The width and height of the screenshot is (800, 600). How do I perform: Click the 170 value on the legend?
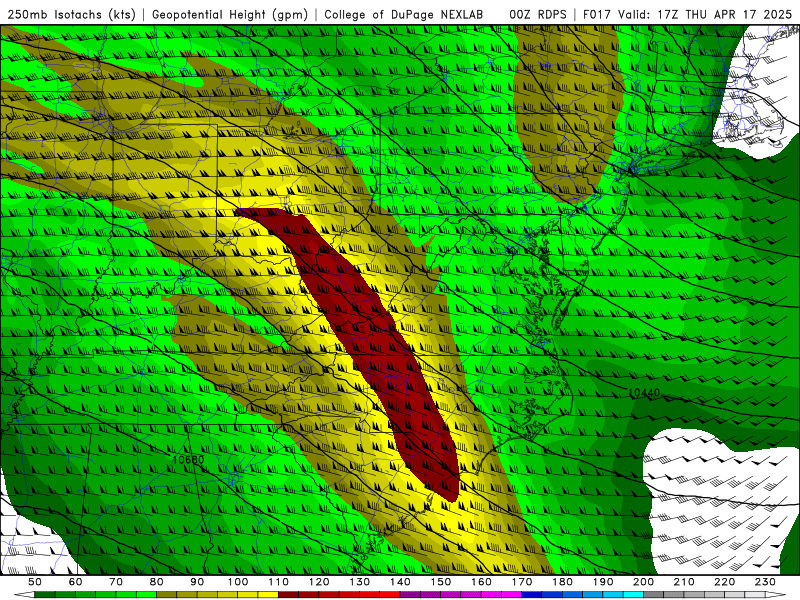(x=522, y=582)
